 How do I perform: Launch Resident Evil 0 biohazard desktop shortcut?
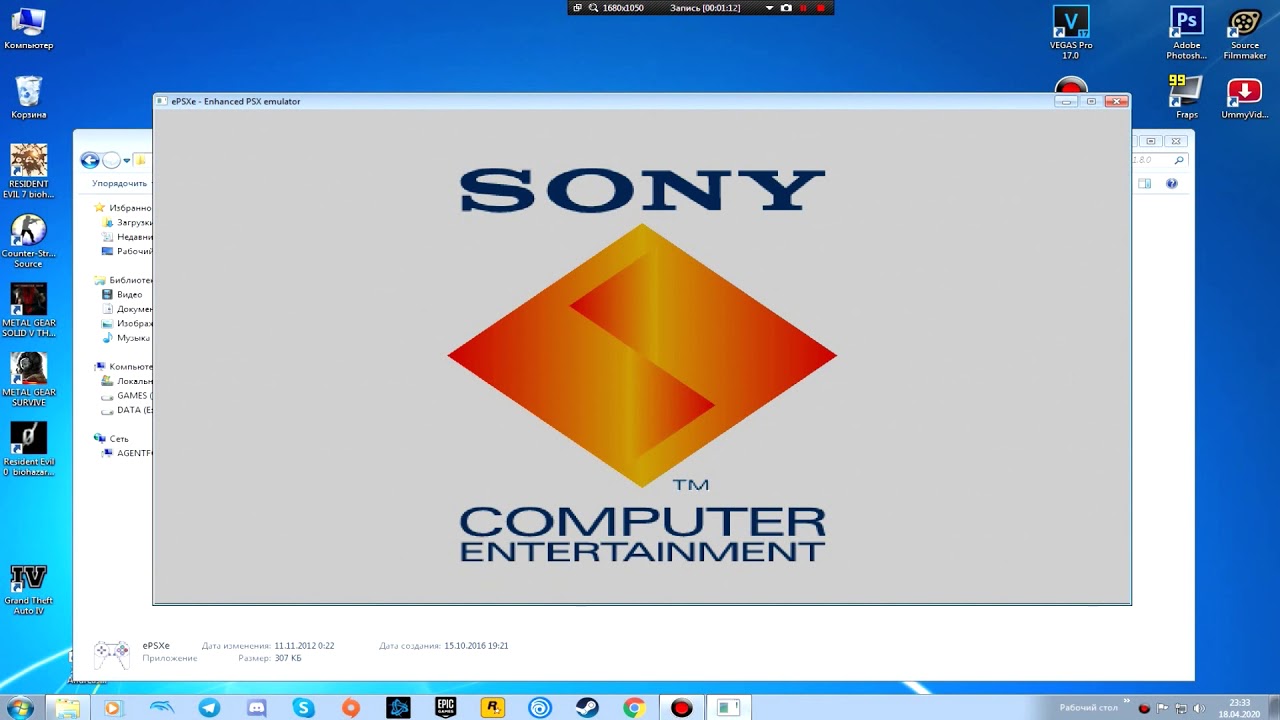click(28, 449)
